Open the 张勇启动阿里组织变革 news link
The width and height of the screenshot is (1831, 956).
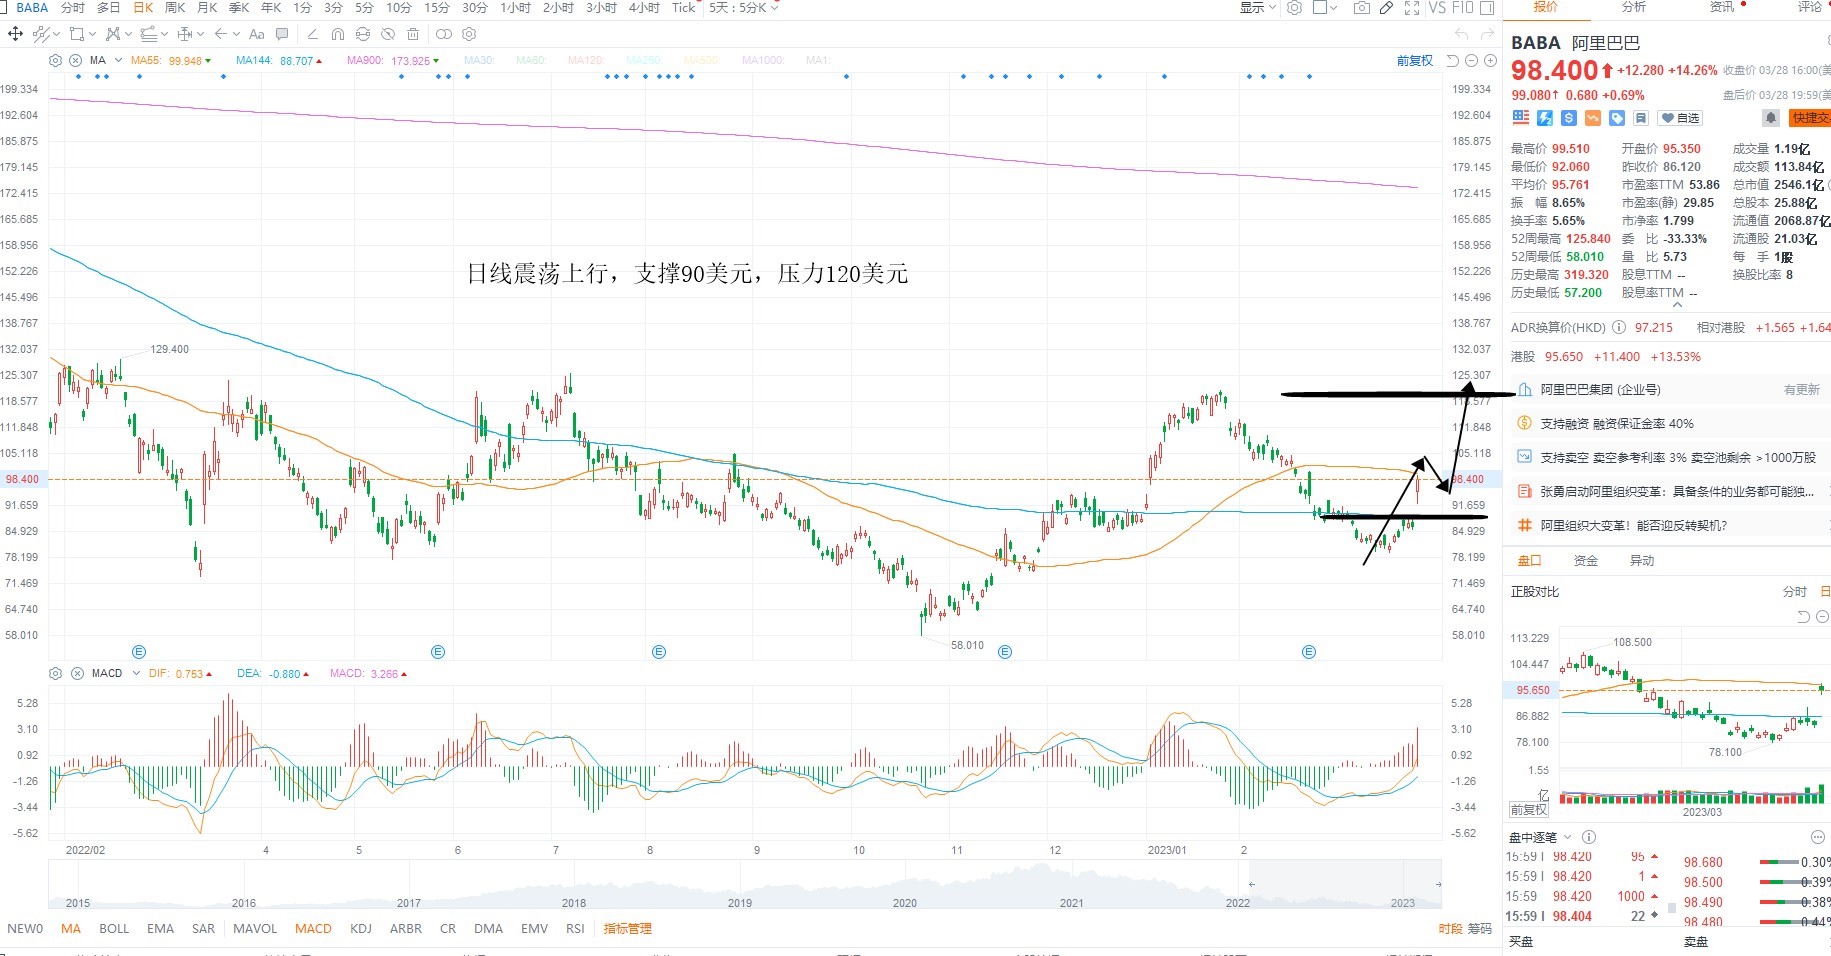[x=1677, y=491]
